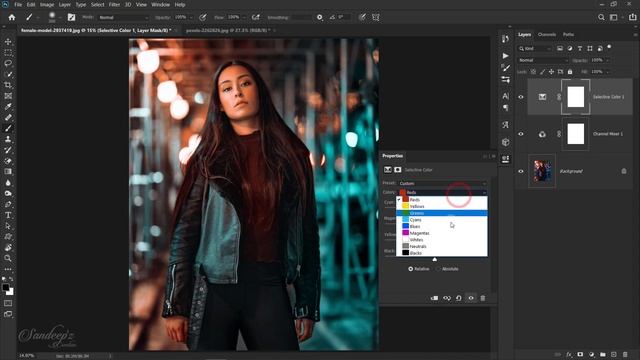The height and width of the screenshot is (360, 640).
Task: Select the Hand tool
Action: click(8, 247)
